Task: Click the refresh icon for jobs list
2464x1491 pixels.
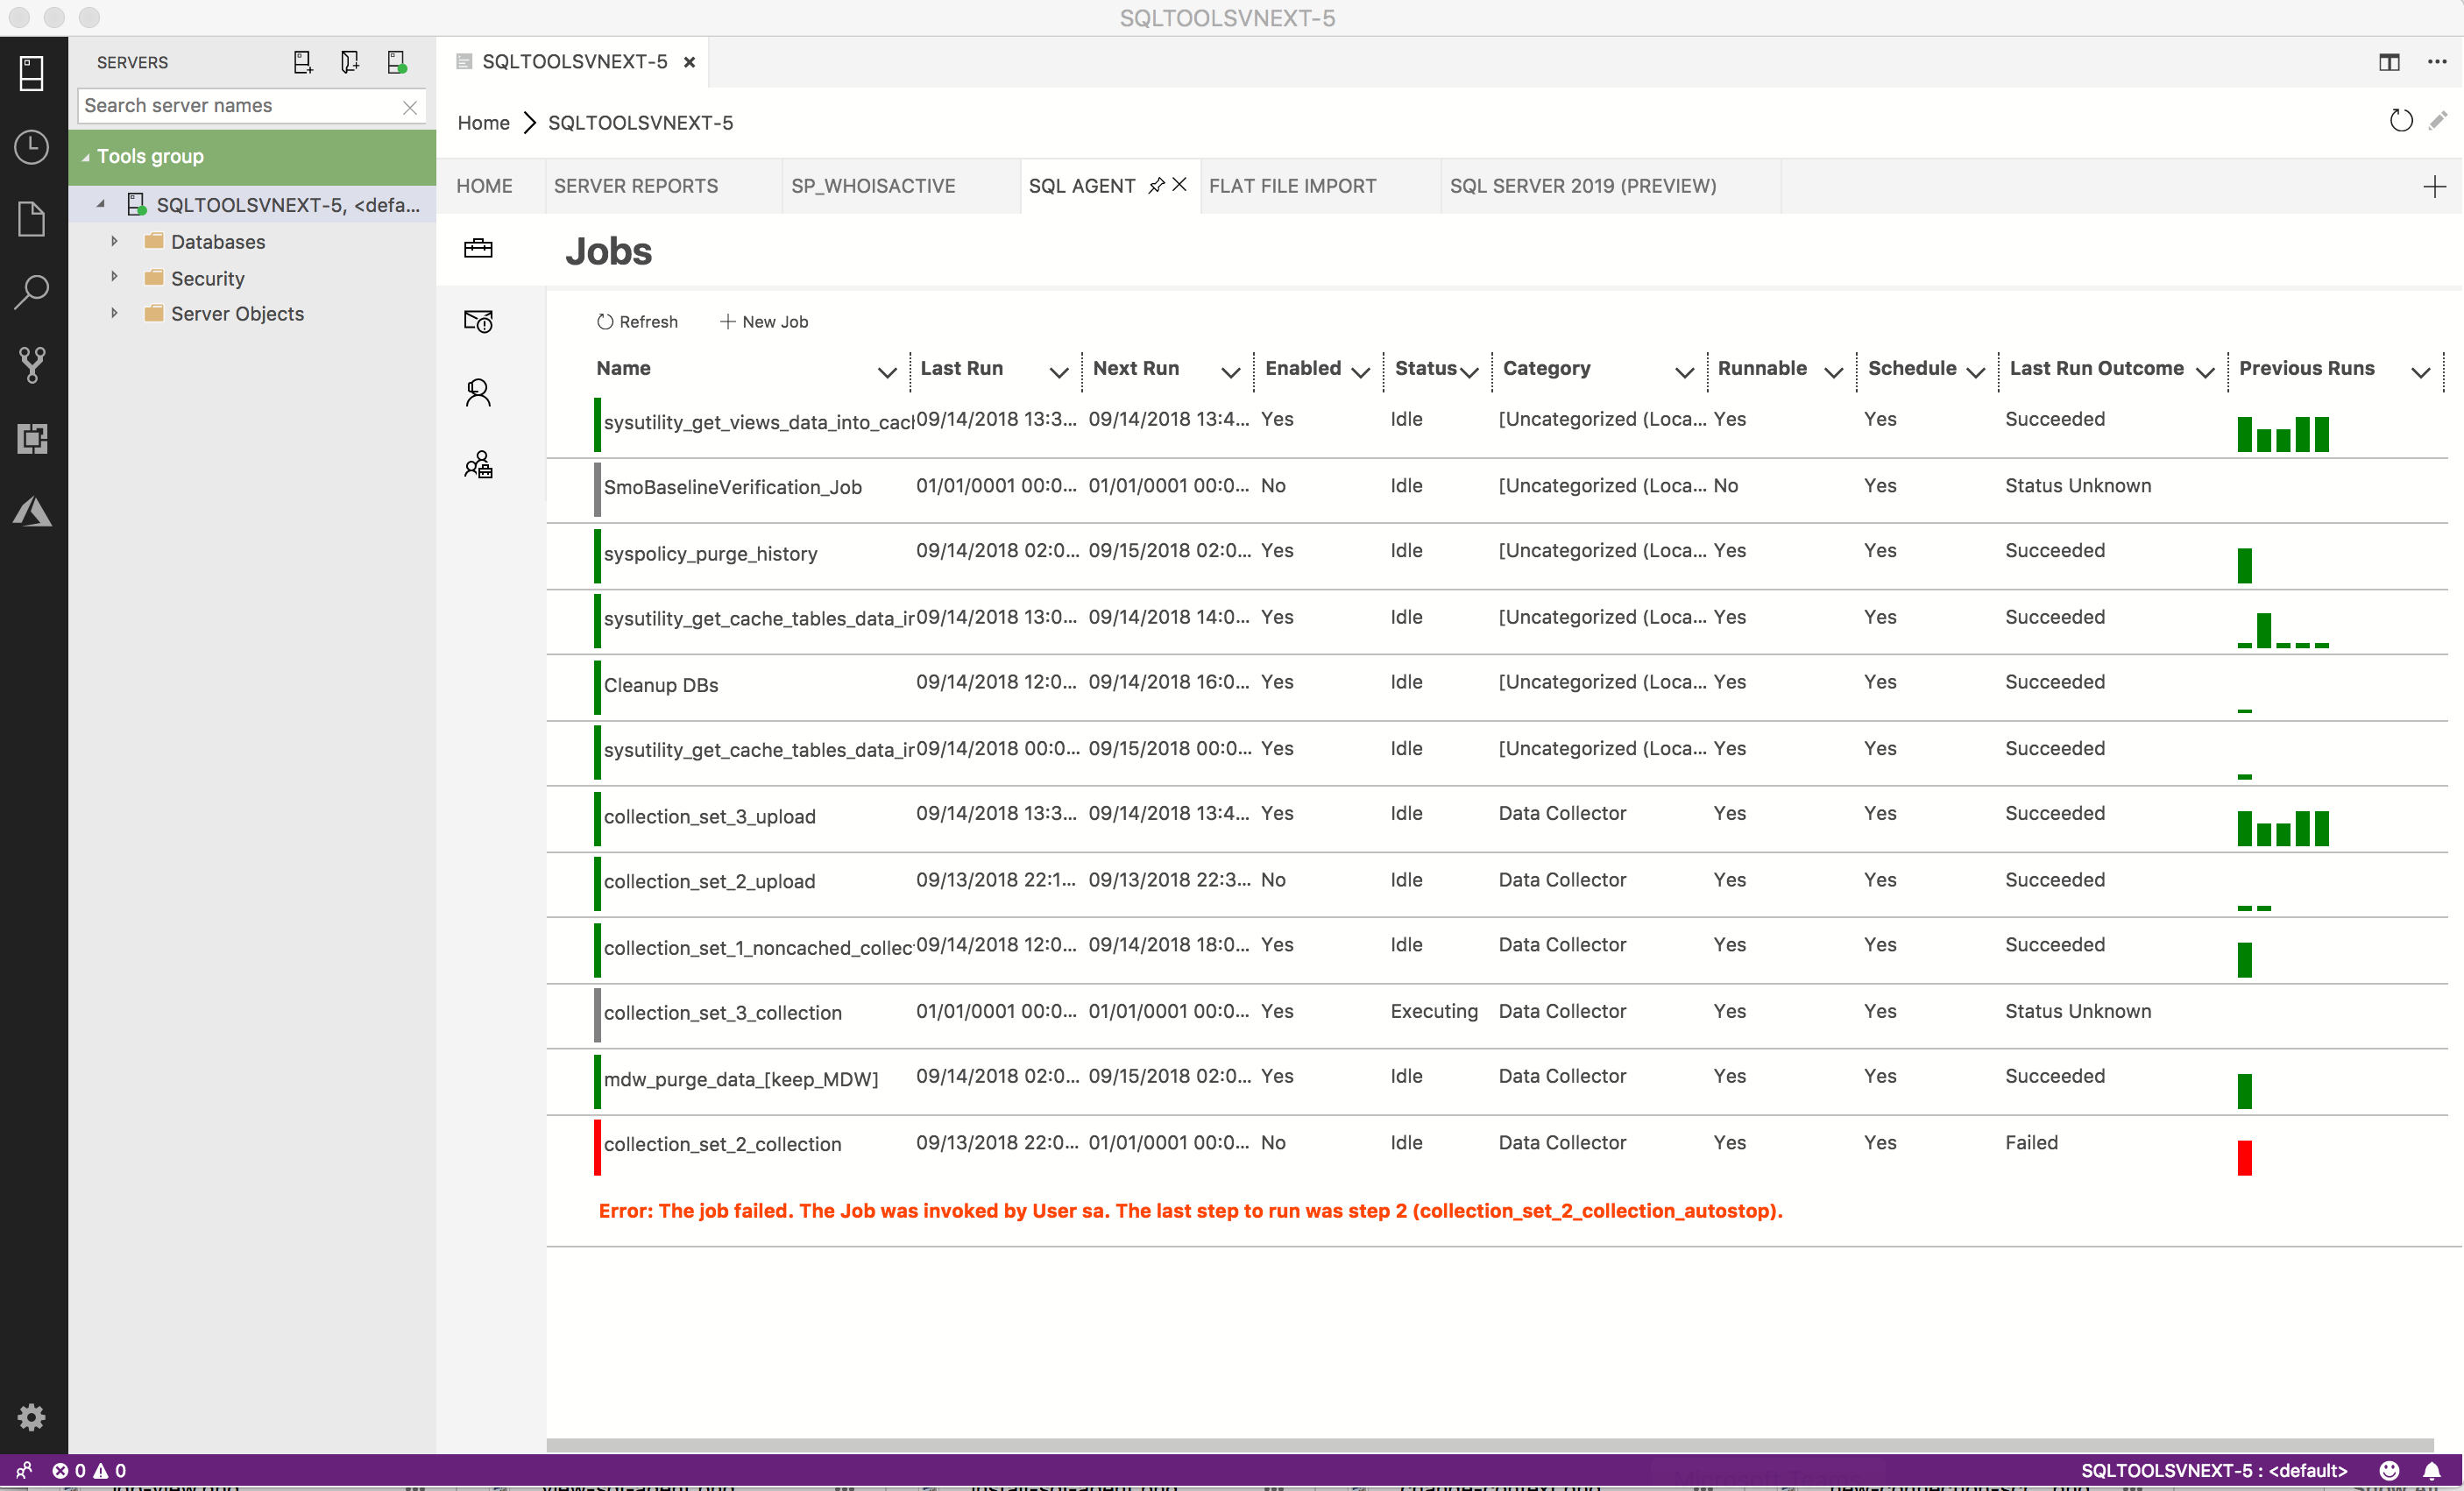Action: [604, 322]
